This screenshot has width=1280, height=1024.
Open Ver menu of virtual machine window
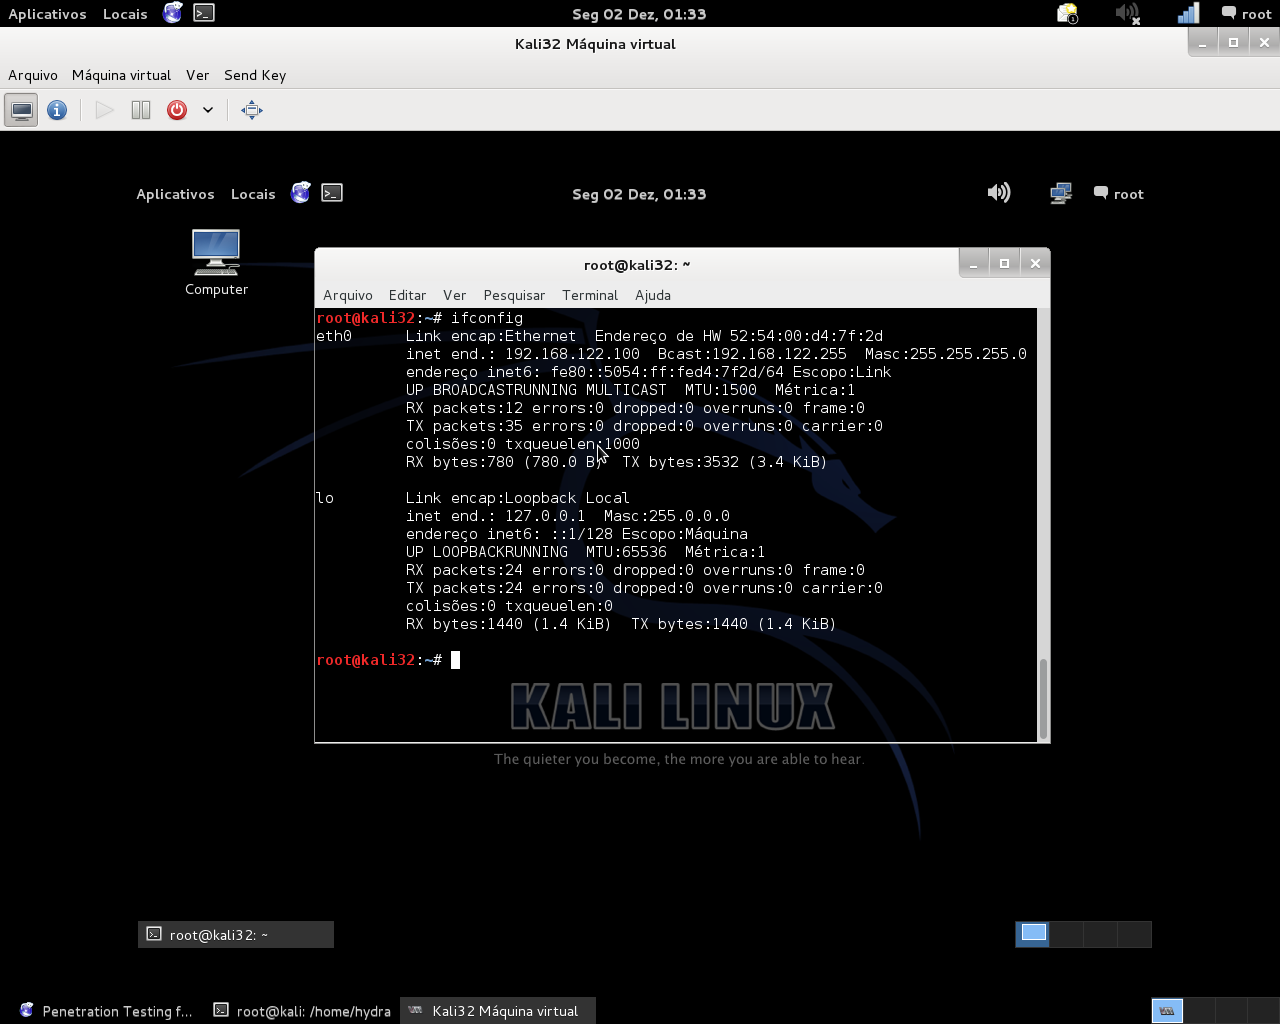[x=198, y=75]
